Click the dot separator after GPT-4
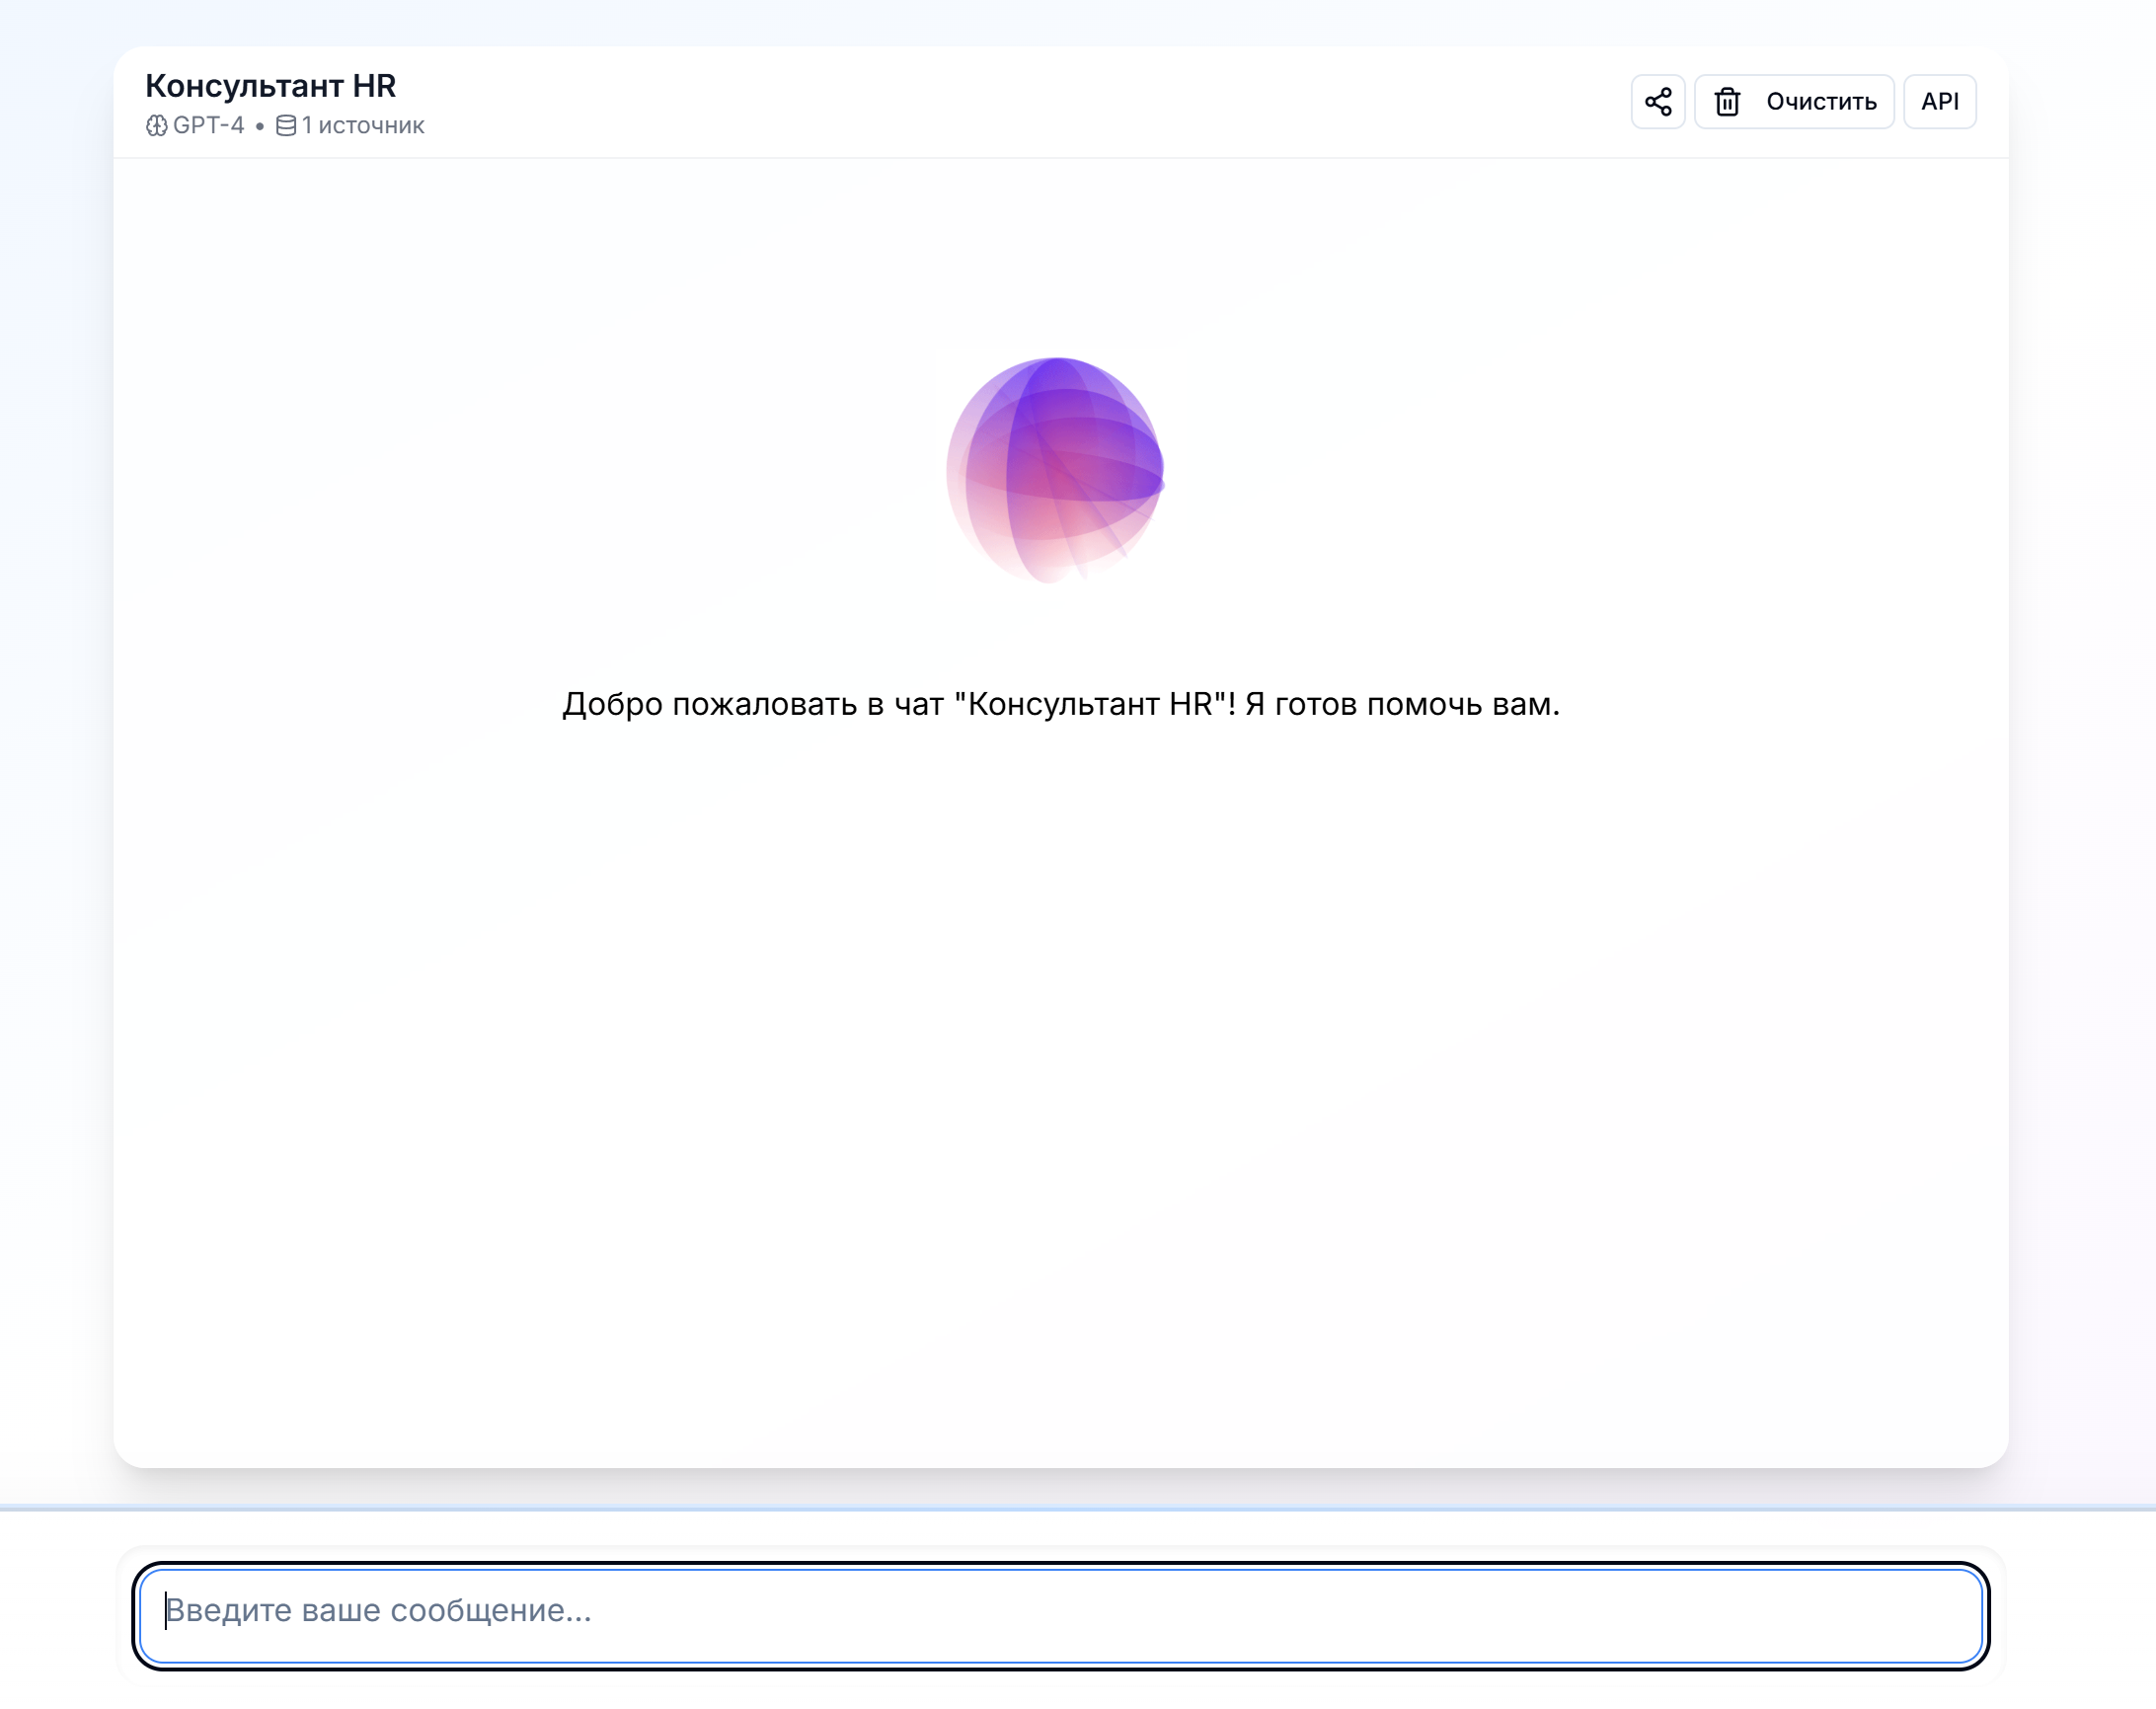 click(x=260, y=126)
